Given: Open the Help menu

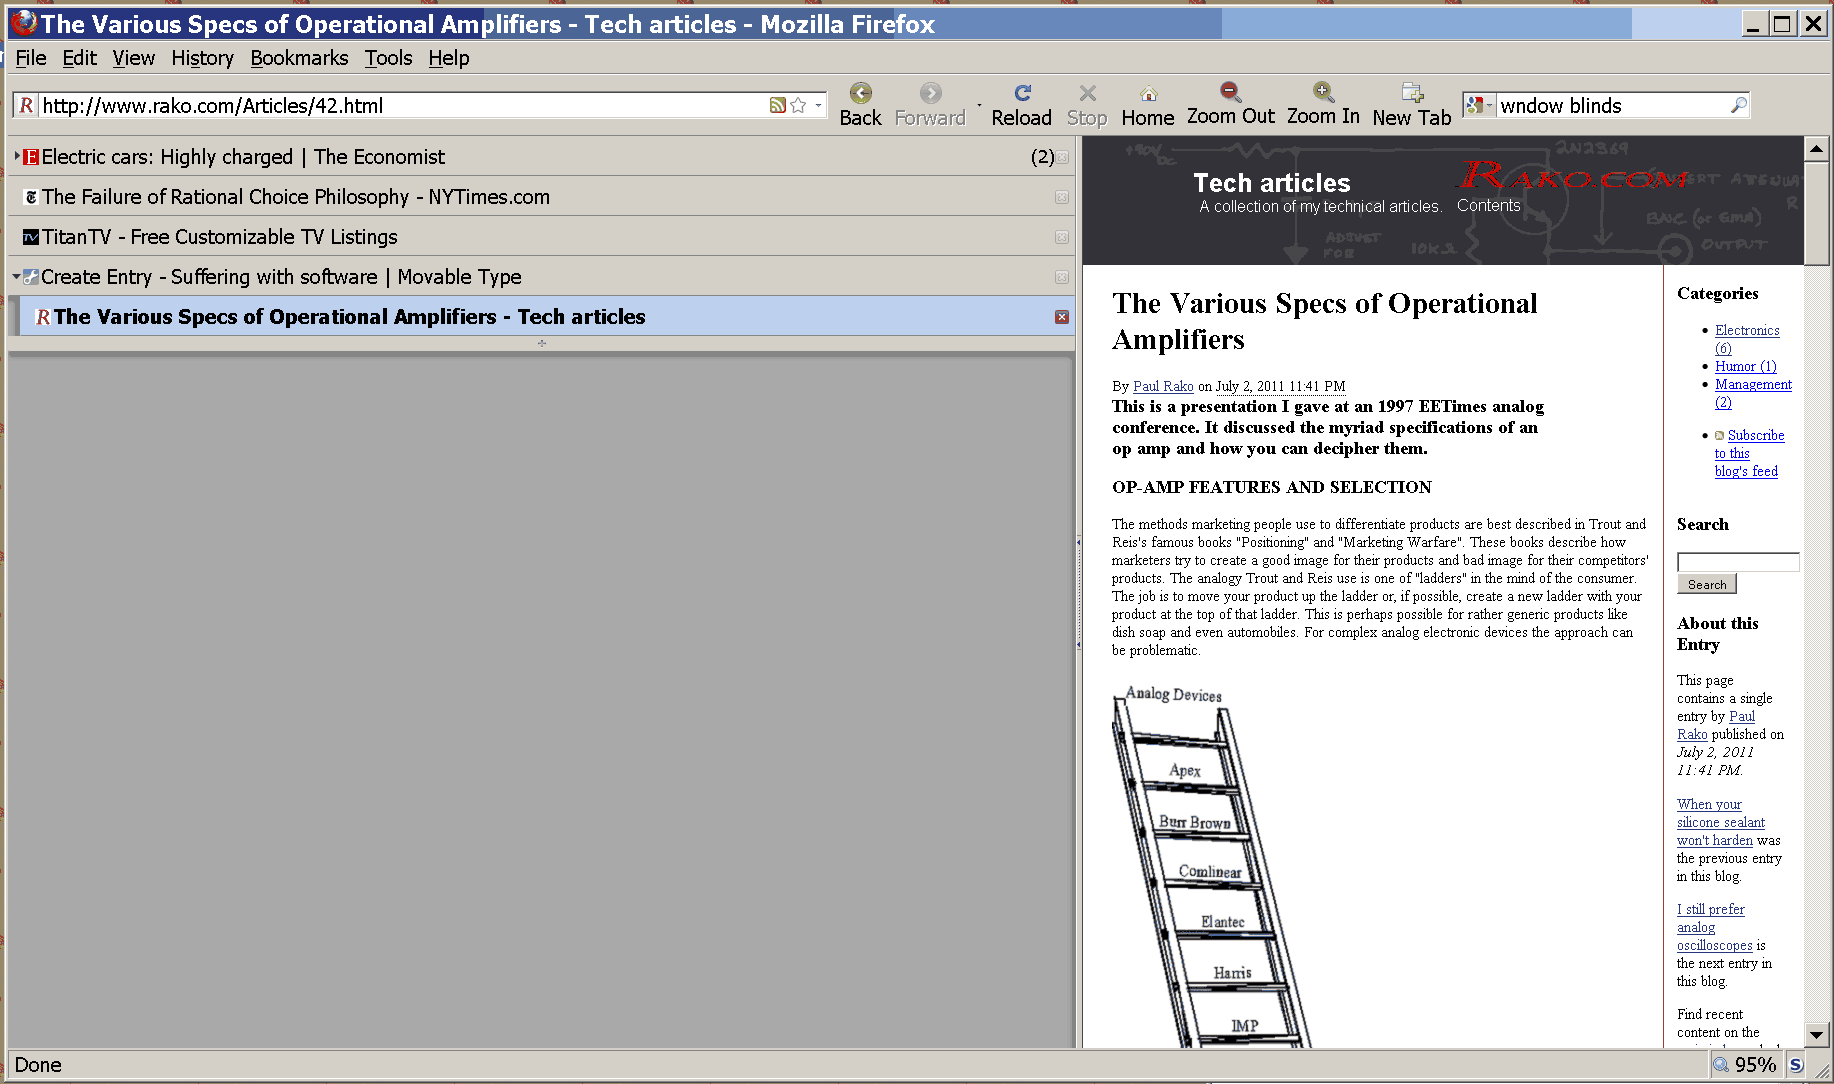Looking at the screenshot, I should [449, 58].
